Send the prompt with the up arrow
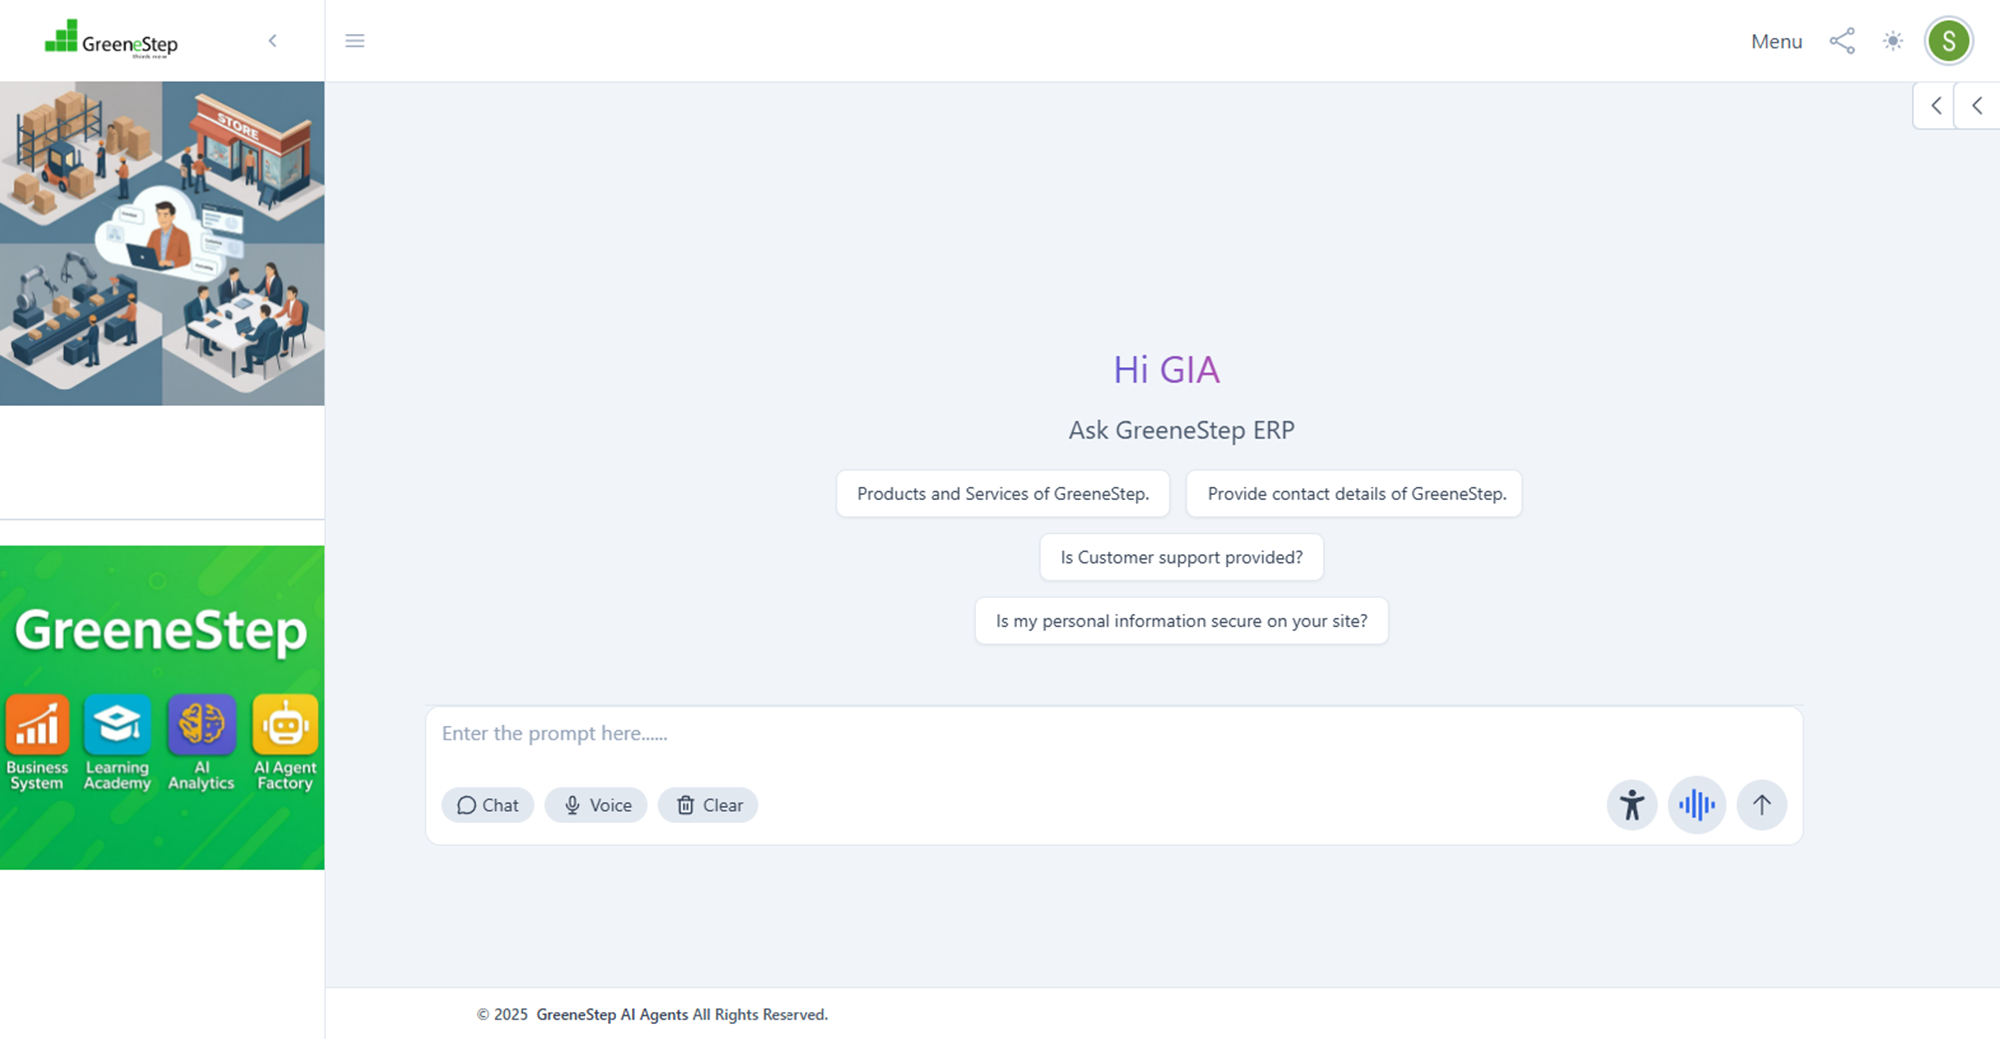This screenshot has height=1039, width=2000. click(1762, 805)
